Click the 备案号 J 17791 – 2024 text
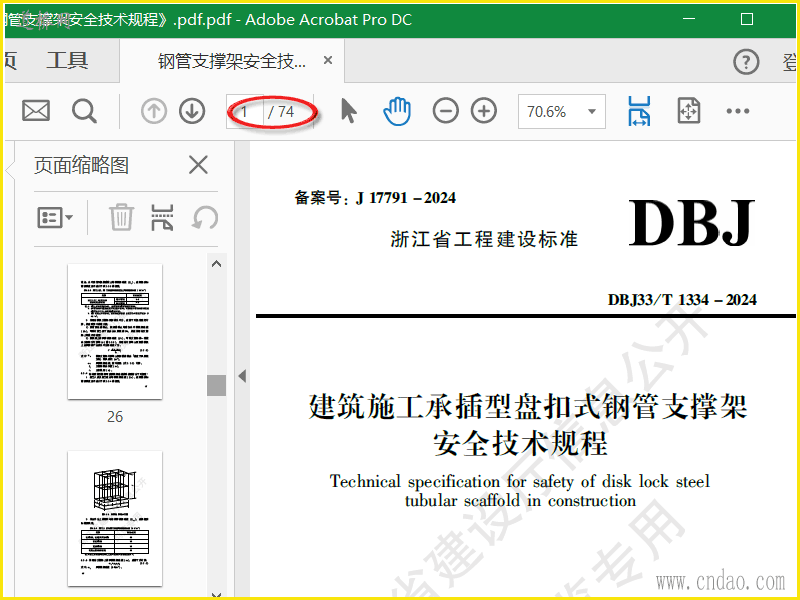This screenshot has height=600, width=800. coord(375,197)
